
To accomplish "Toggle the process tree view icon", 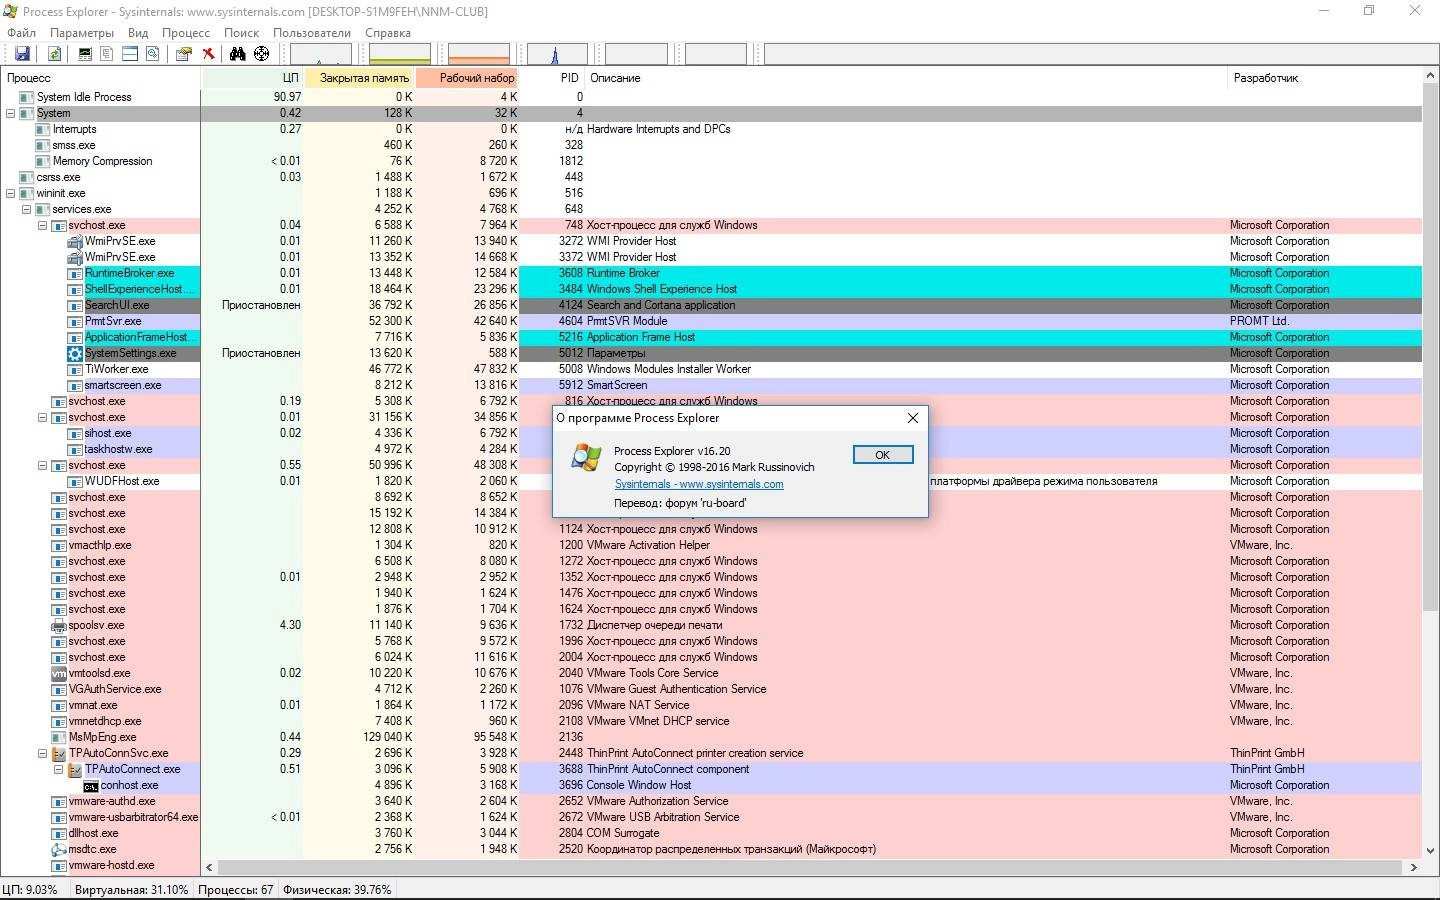I will pos(107,54).
